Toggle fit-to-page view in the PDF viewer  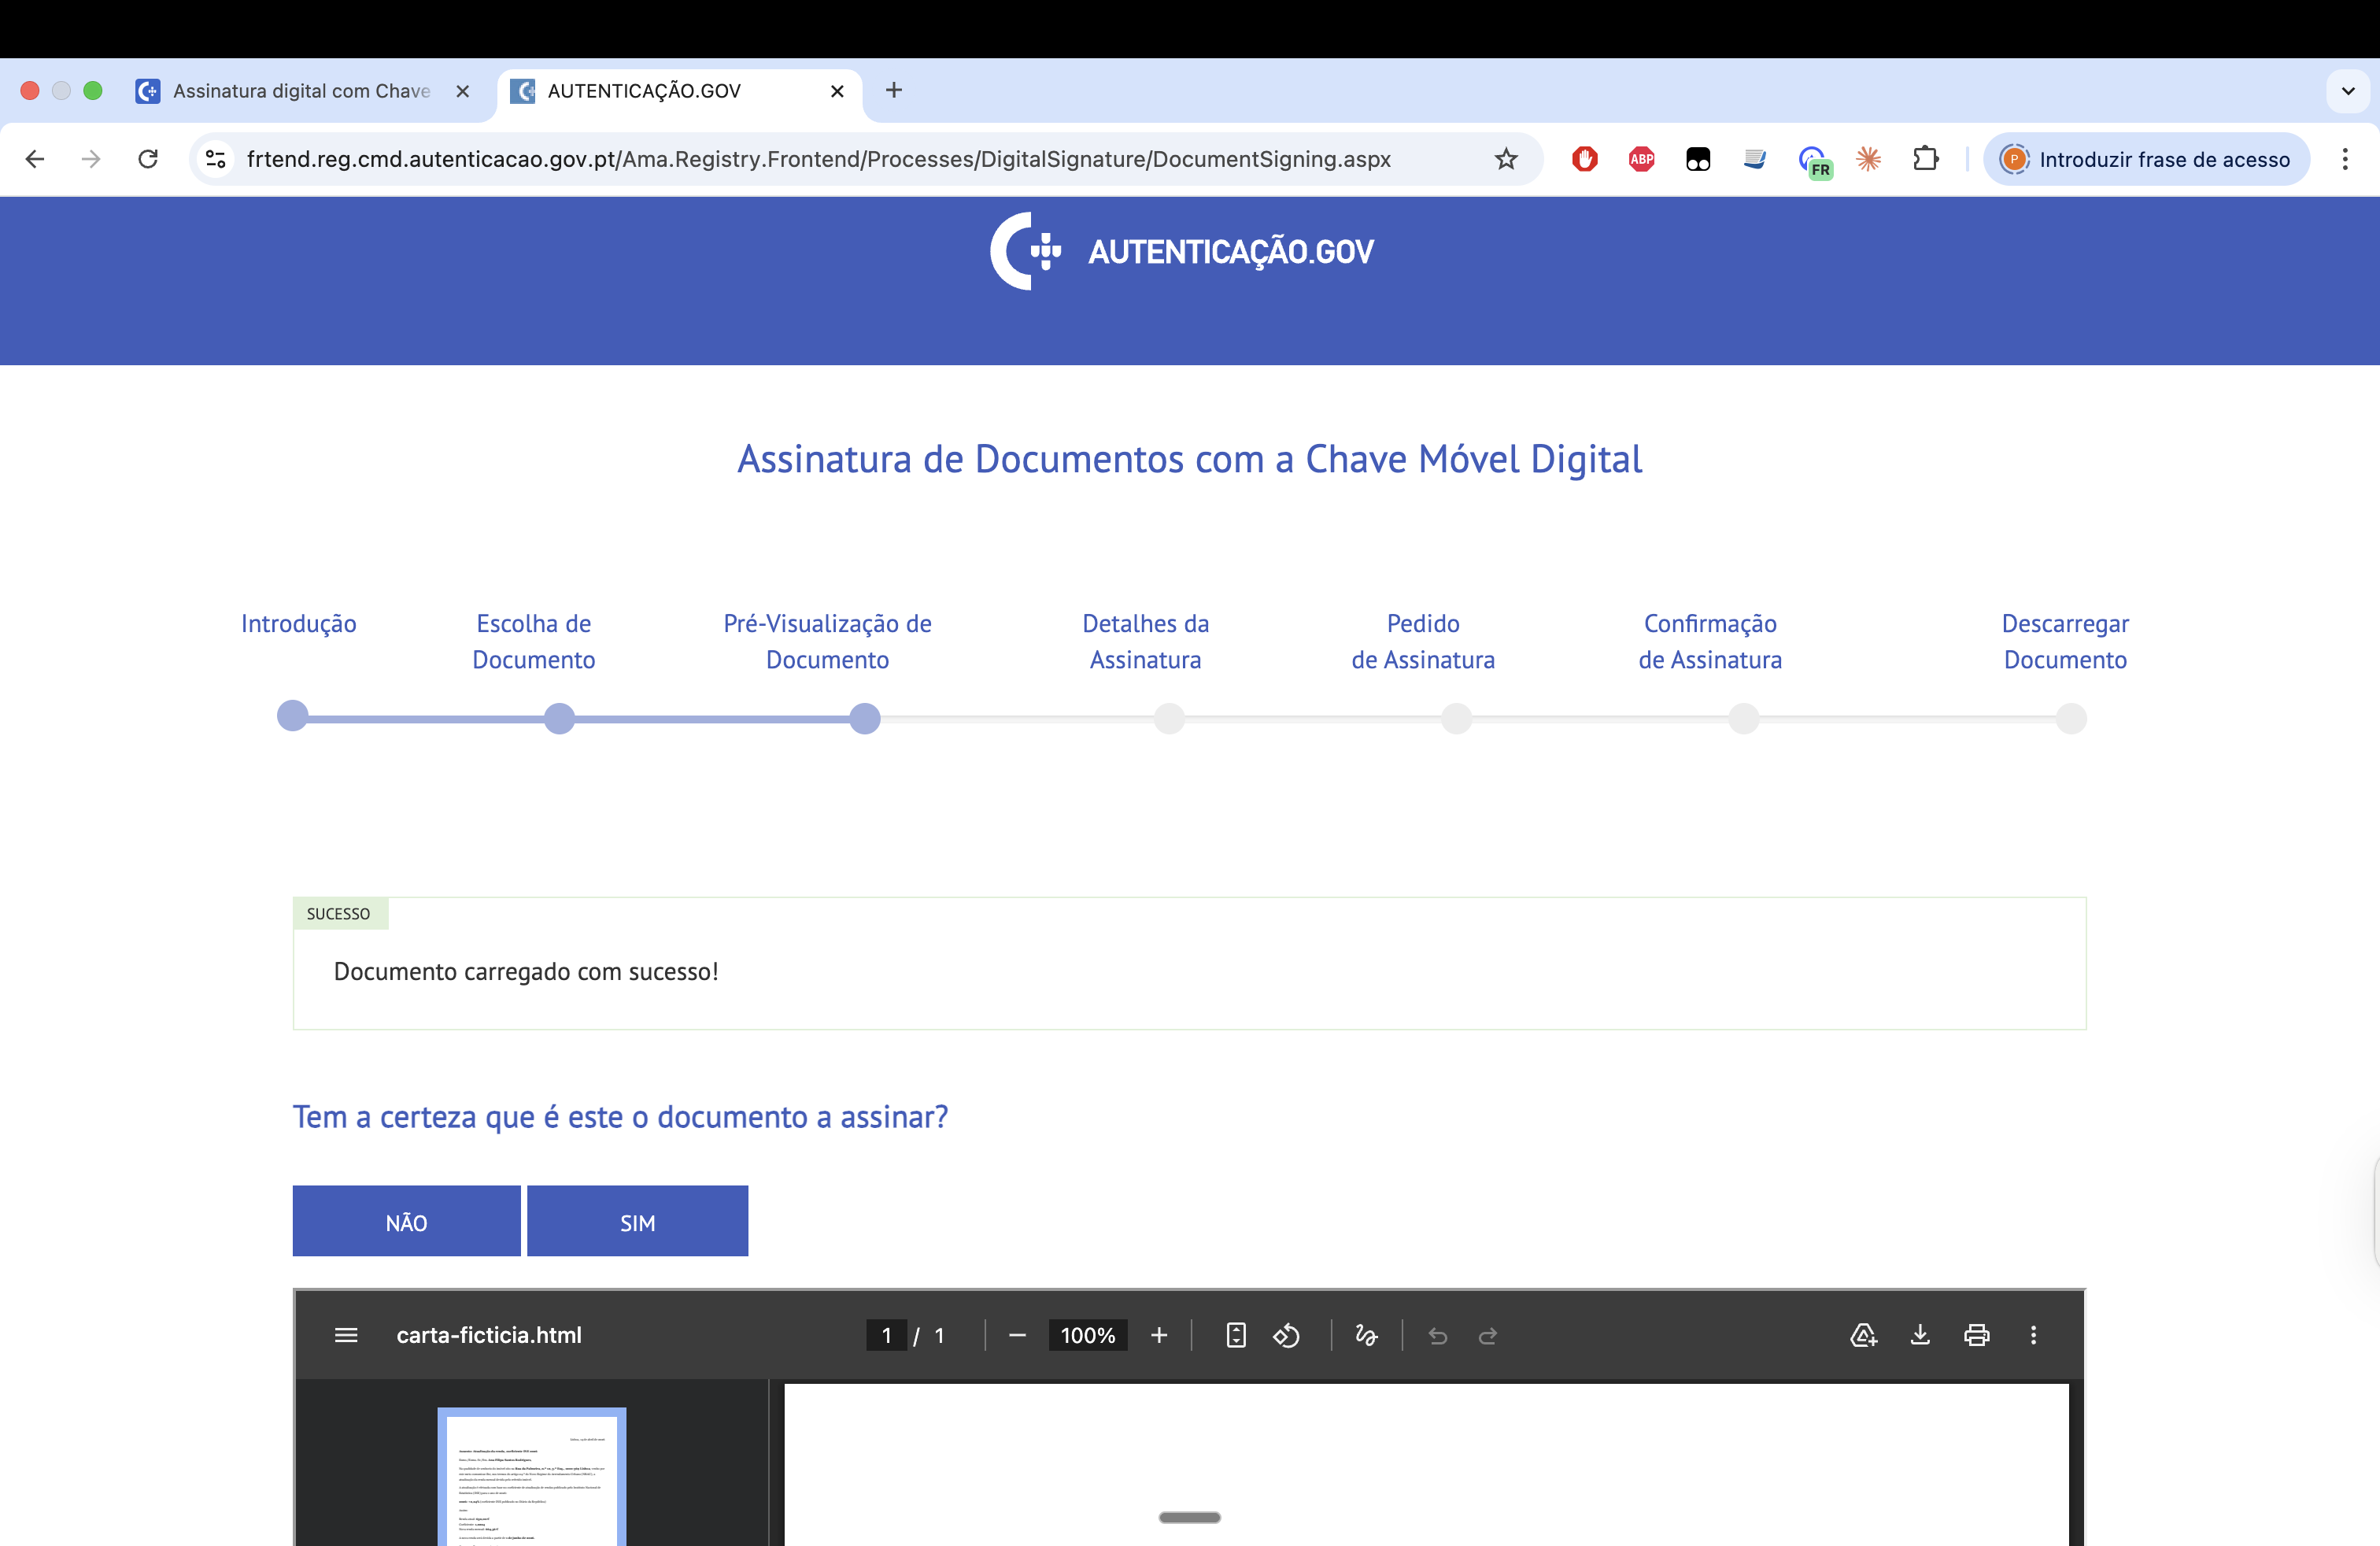1236,1335
